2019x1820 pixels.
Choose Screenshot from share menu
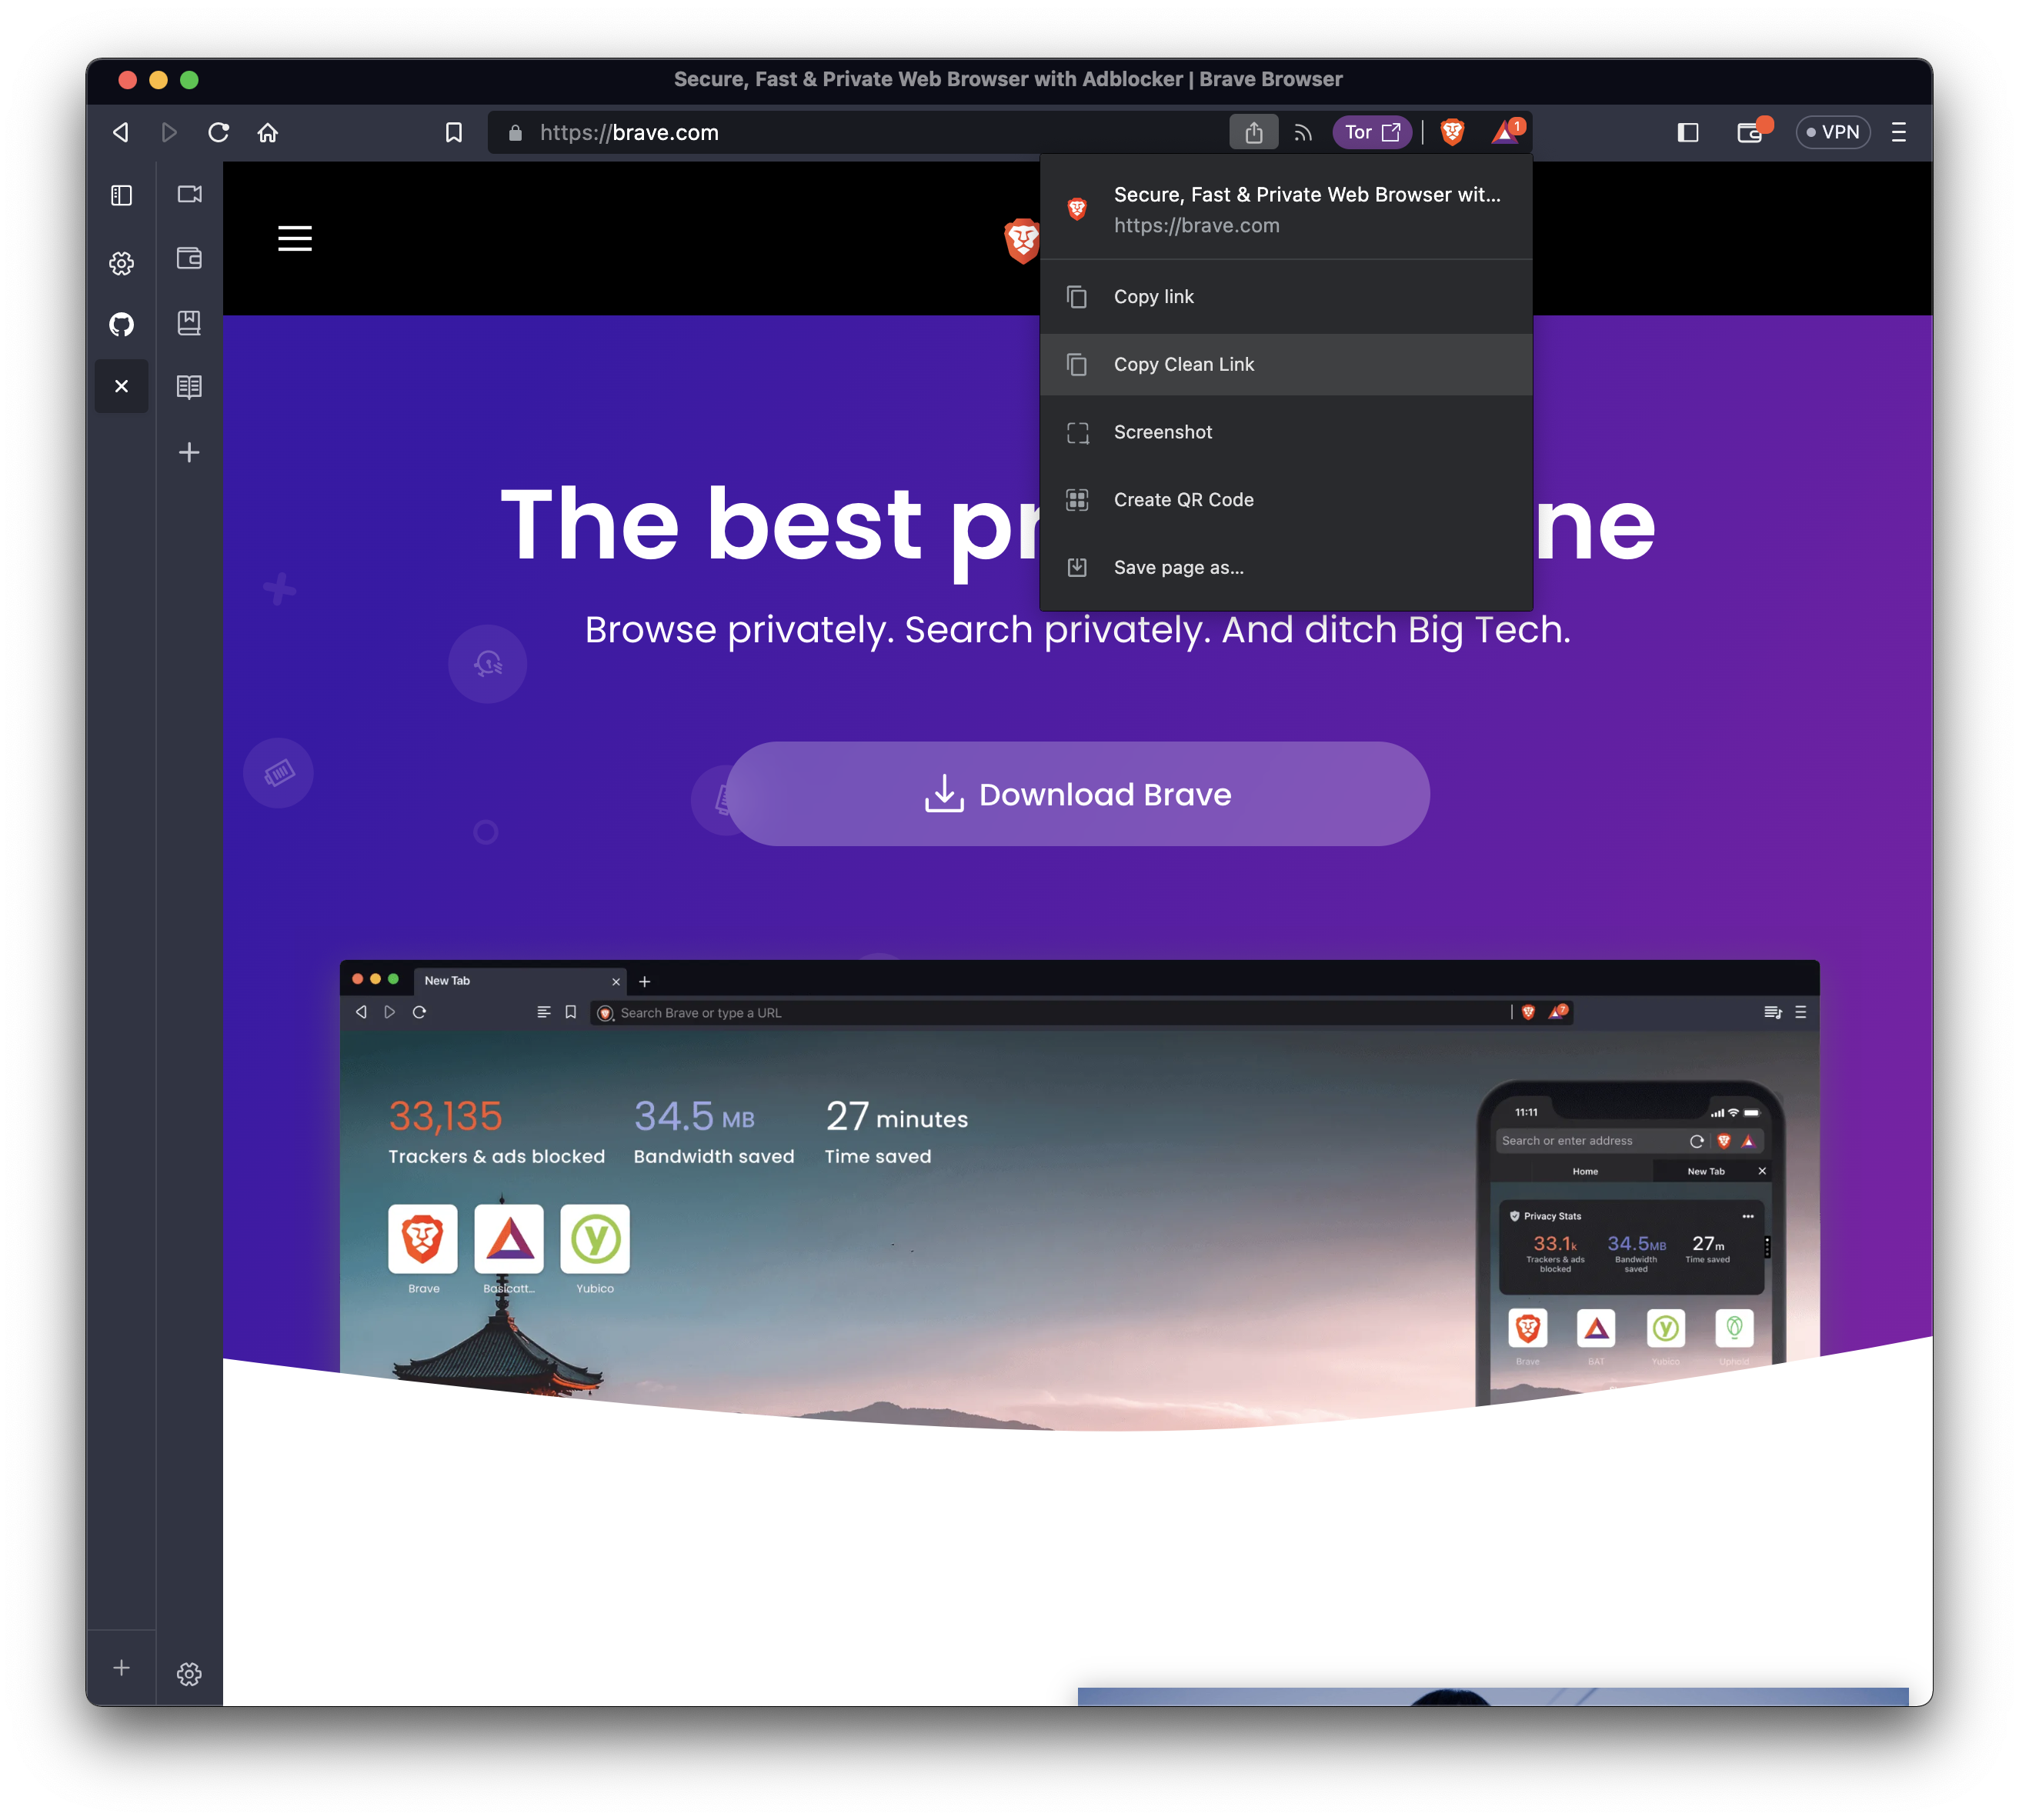point(1286,432)
